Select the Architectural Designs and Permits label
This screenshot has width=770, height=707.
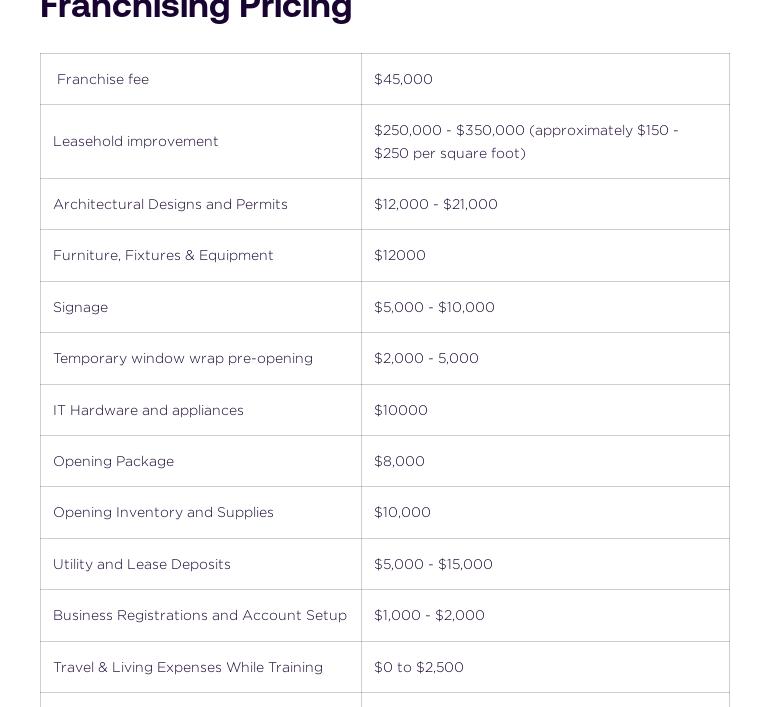pyautogui.click(x=170, y=204)
